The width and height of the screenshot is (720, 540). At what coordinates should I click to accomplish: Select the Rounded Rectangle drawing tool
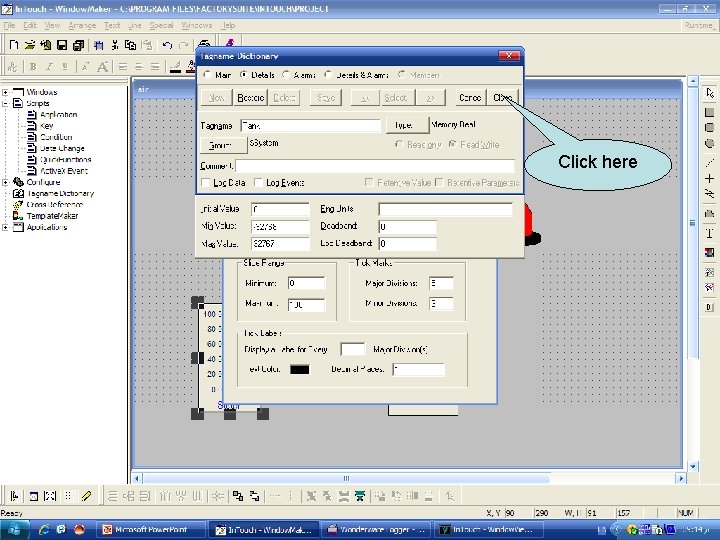point(710,128)
